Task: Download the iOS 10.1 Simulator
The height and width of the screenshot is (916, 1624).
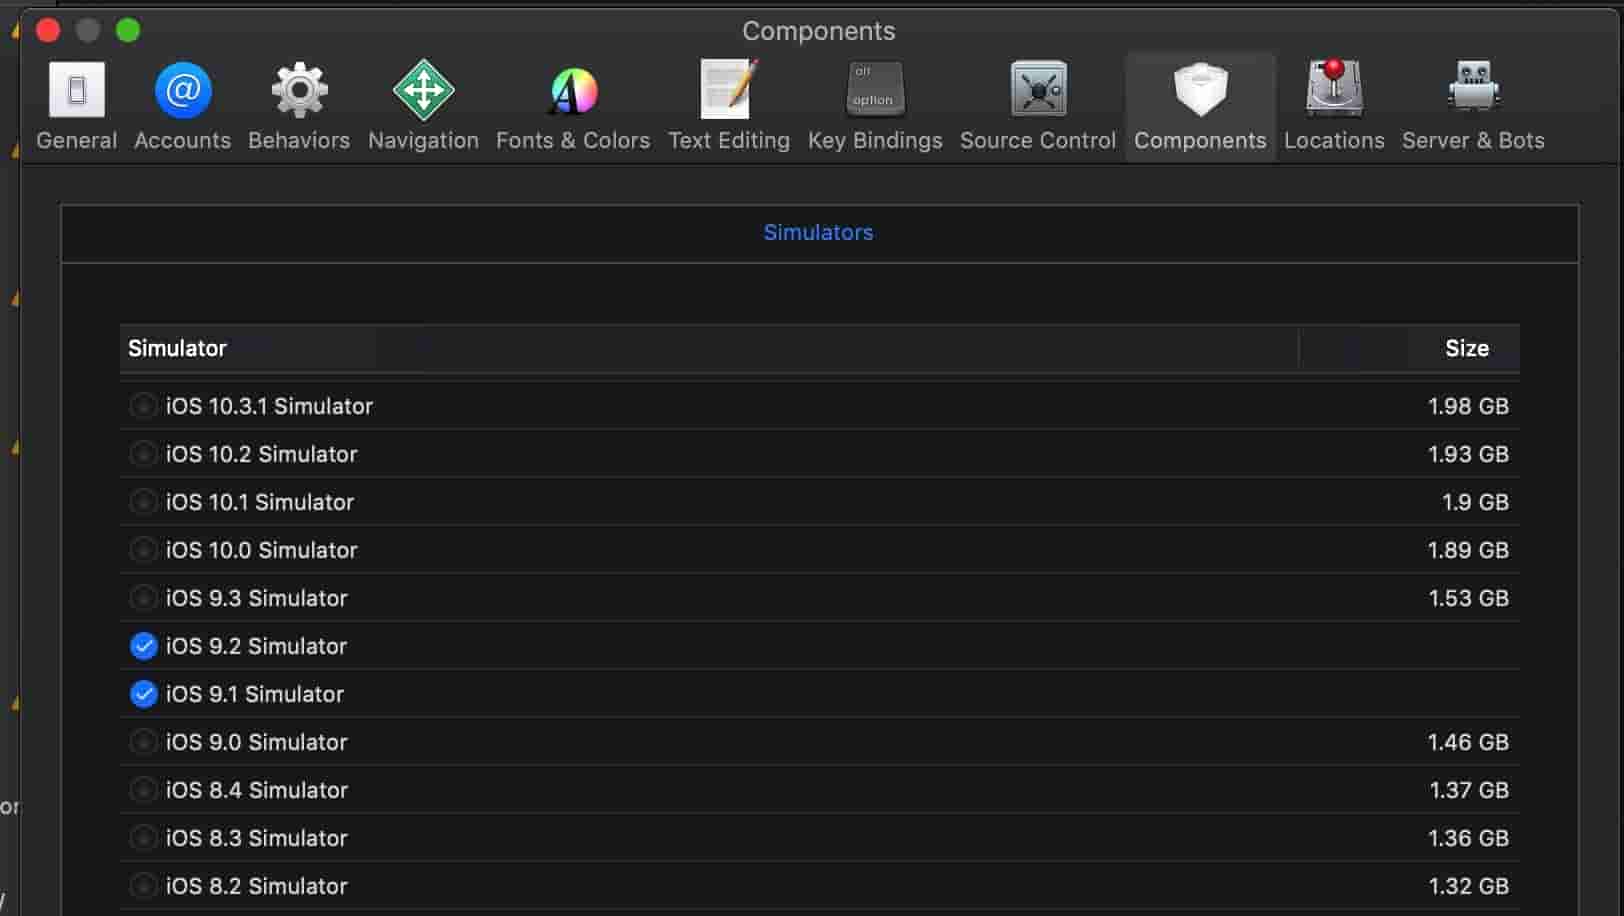Action: (x=143, y=502)
